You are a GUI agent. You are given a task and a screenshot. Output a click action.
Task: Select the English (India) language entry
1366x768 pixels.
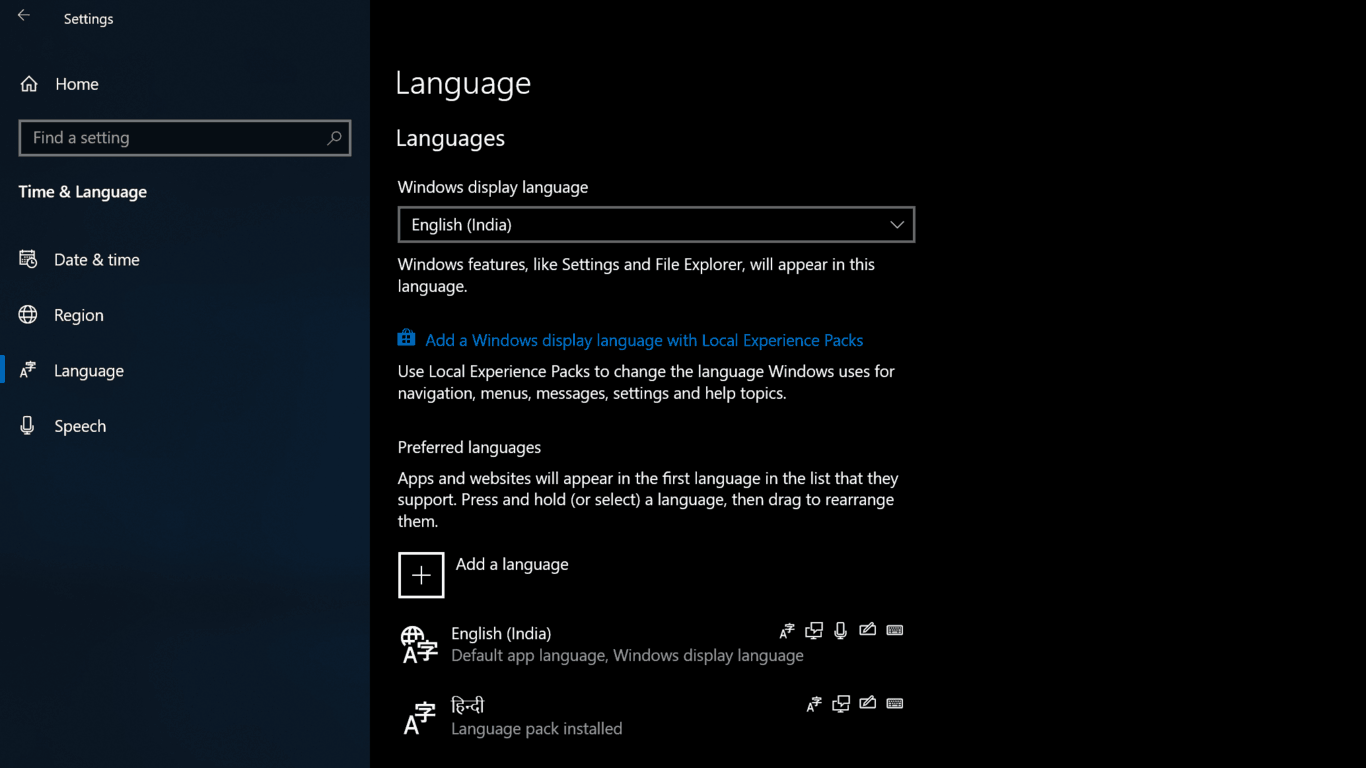(x=656, y=645)
